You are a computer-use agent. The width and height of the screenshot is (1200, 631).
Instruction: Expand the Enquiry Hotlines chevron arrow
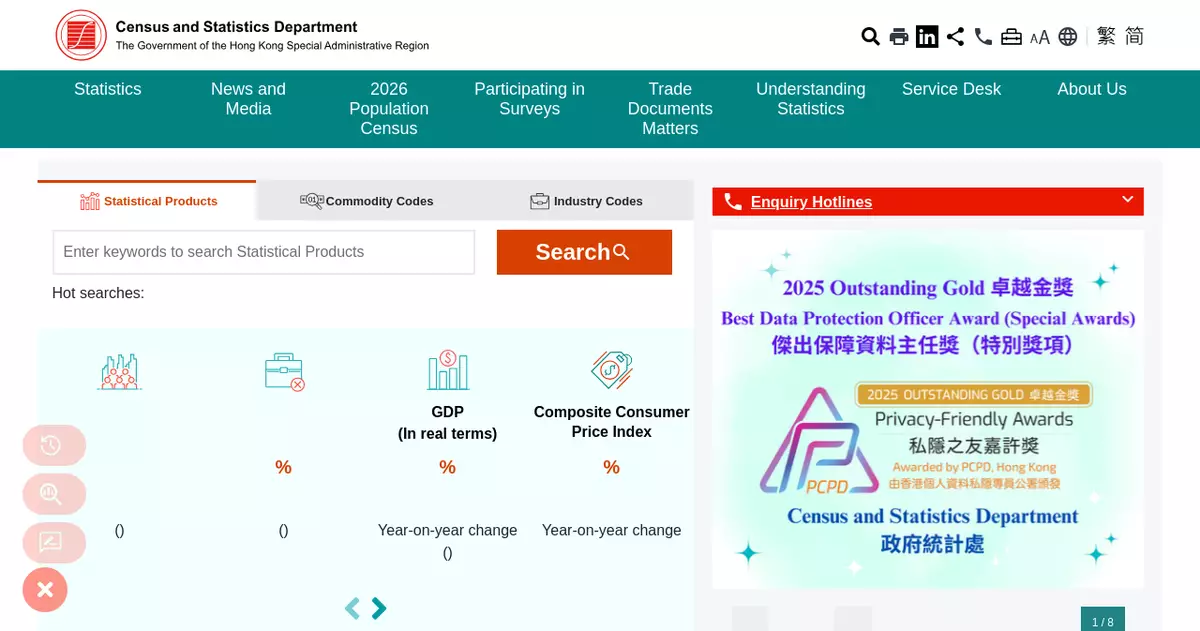[x=1127, y=200]
